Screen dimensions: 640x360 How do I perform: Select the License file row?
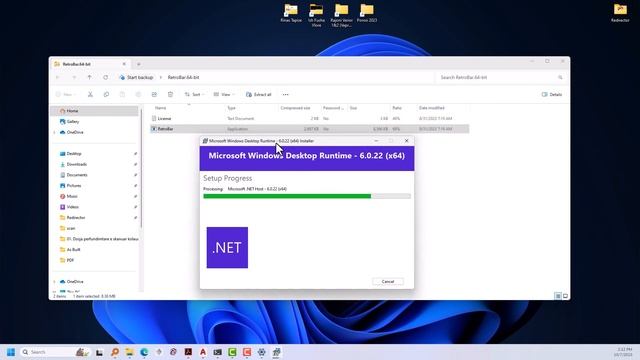[x=309, y=118]
